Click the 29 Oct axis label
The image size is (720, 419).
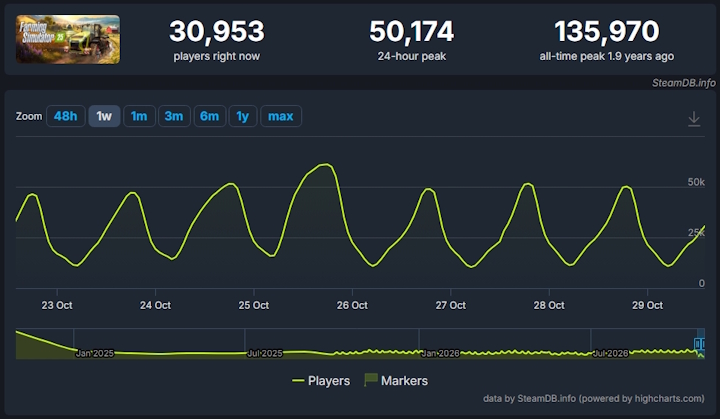pyautogui.click(x=647, y=305)
